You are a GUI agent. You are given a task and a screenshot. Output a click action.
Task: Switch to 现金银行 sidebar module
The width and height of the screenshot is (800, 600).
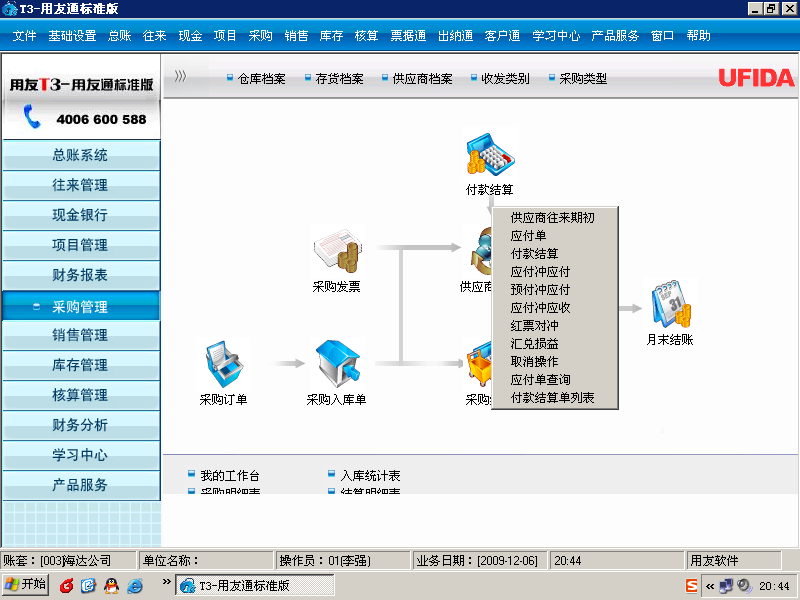pos(81,215)
